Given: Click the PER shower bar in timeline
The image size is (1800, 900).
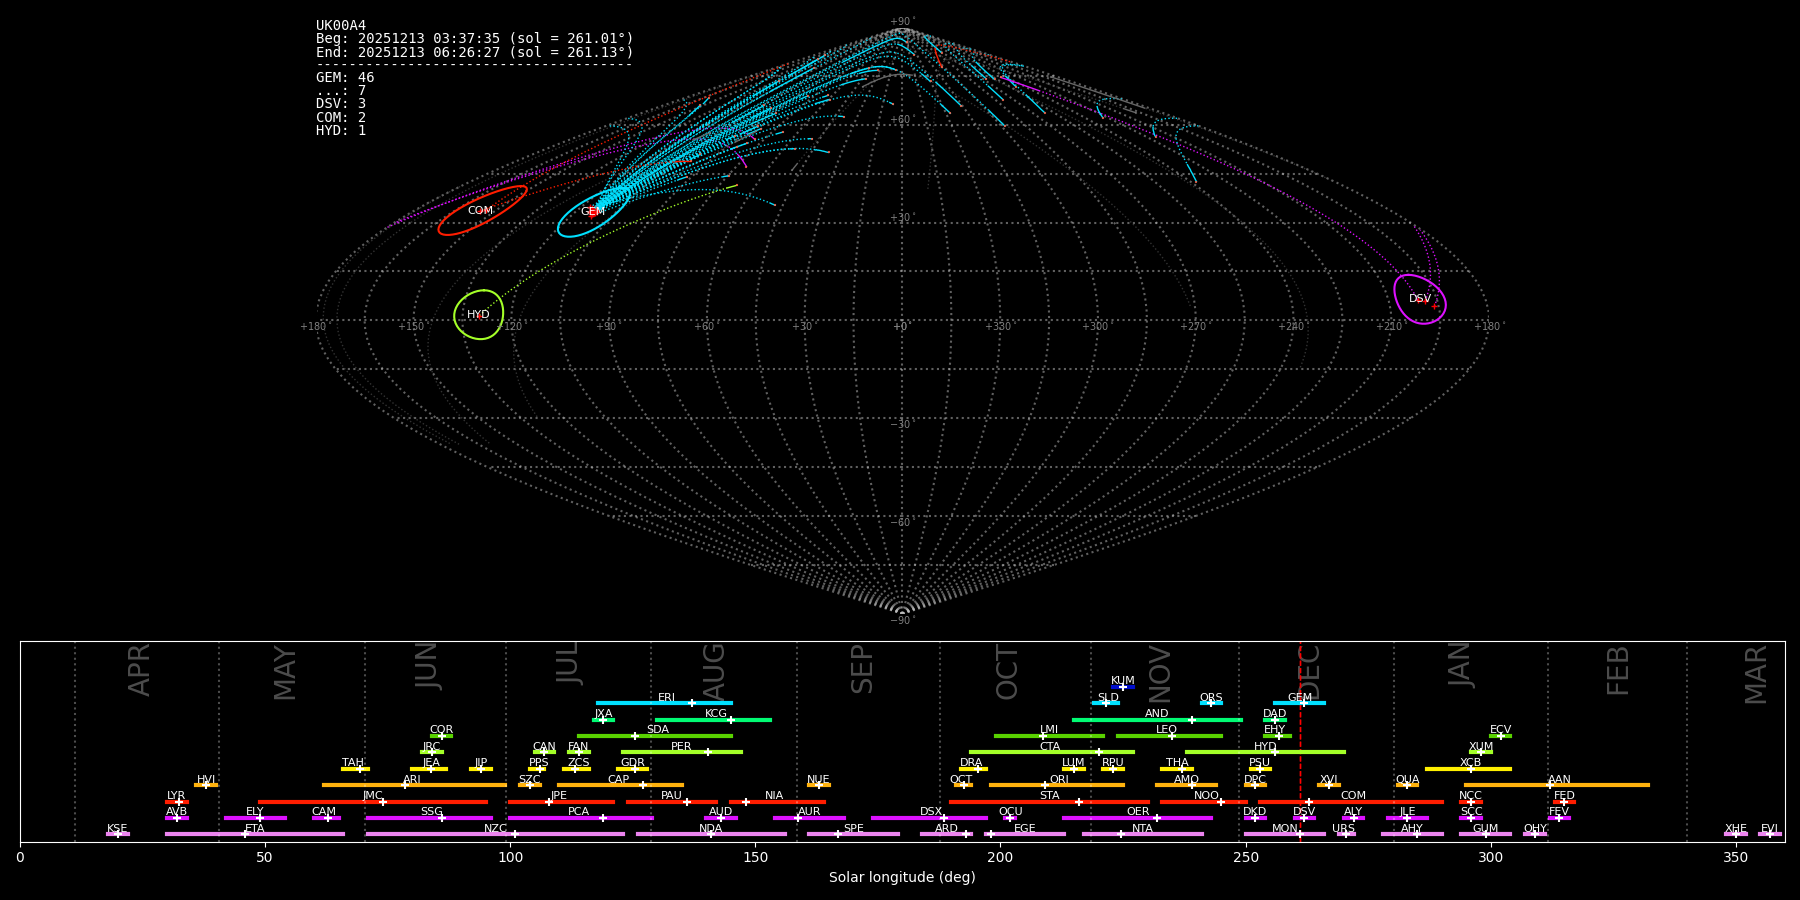Looking at the screenshot, I should [681, 752].
